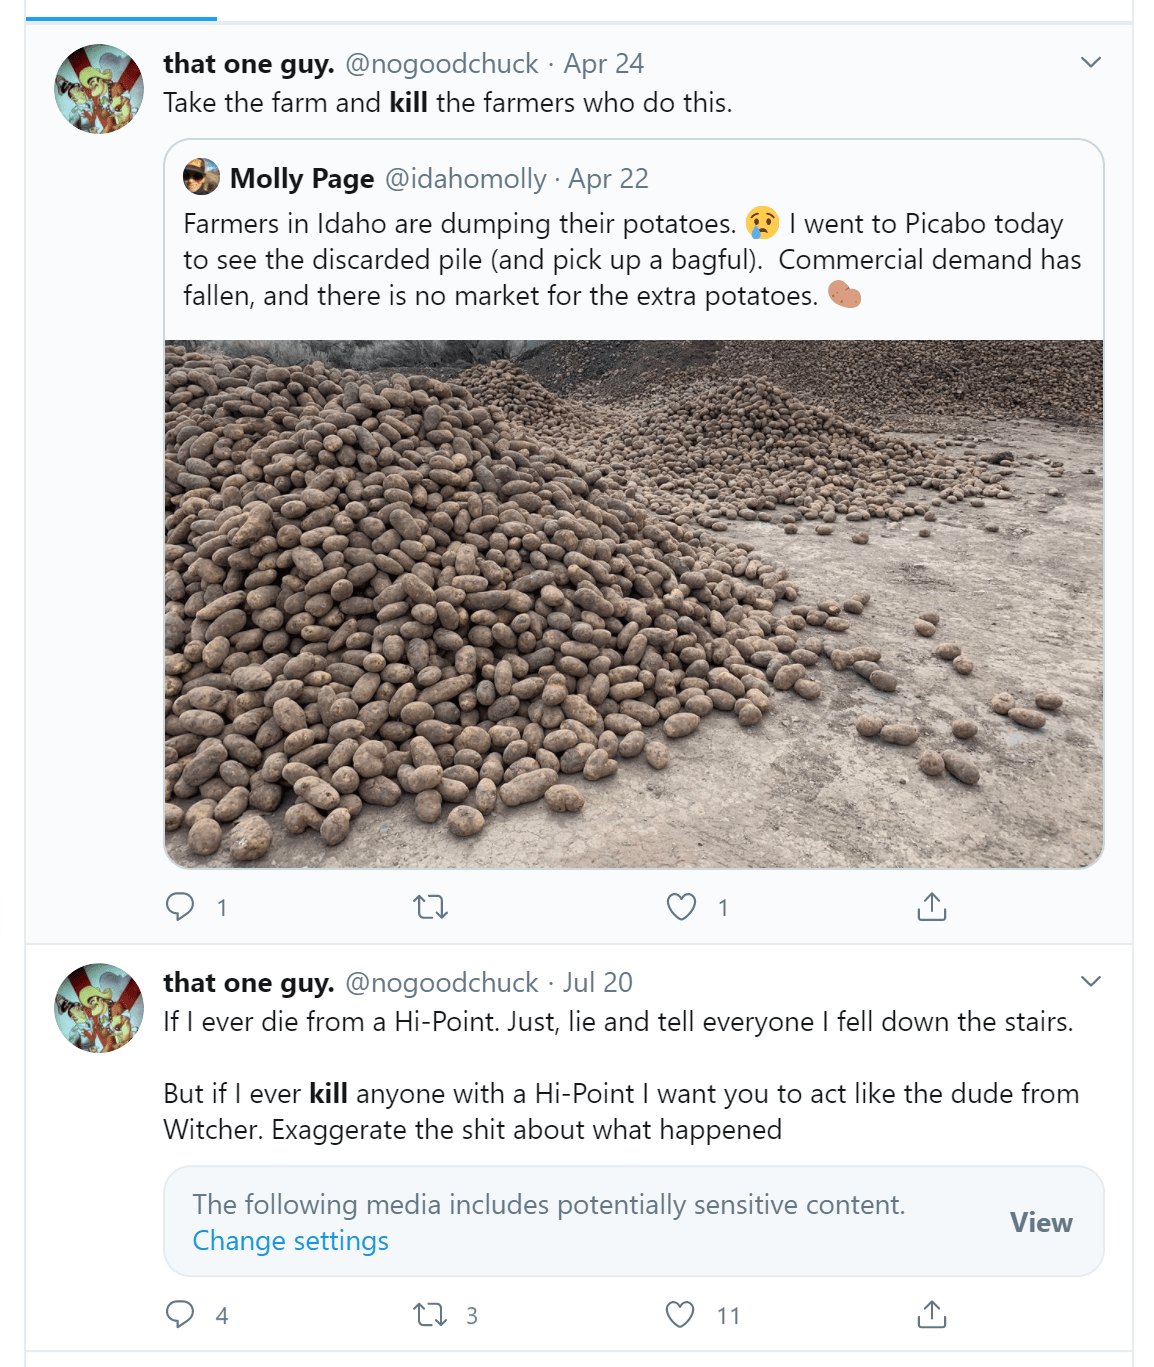The height and width of the screenshot is (1367, 1154).
Task: Open the avatar on the Apr 24 tweet
Action: click(99, 89)
